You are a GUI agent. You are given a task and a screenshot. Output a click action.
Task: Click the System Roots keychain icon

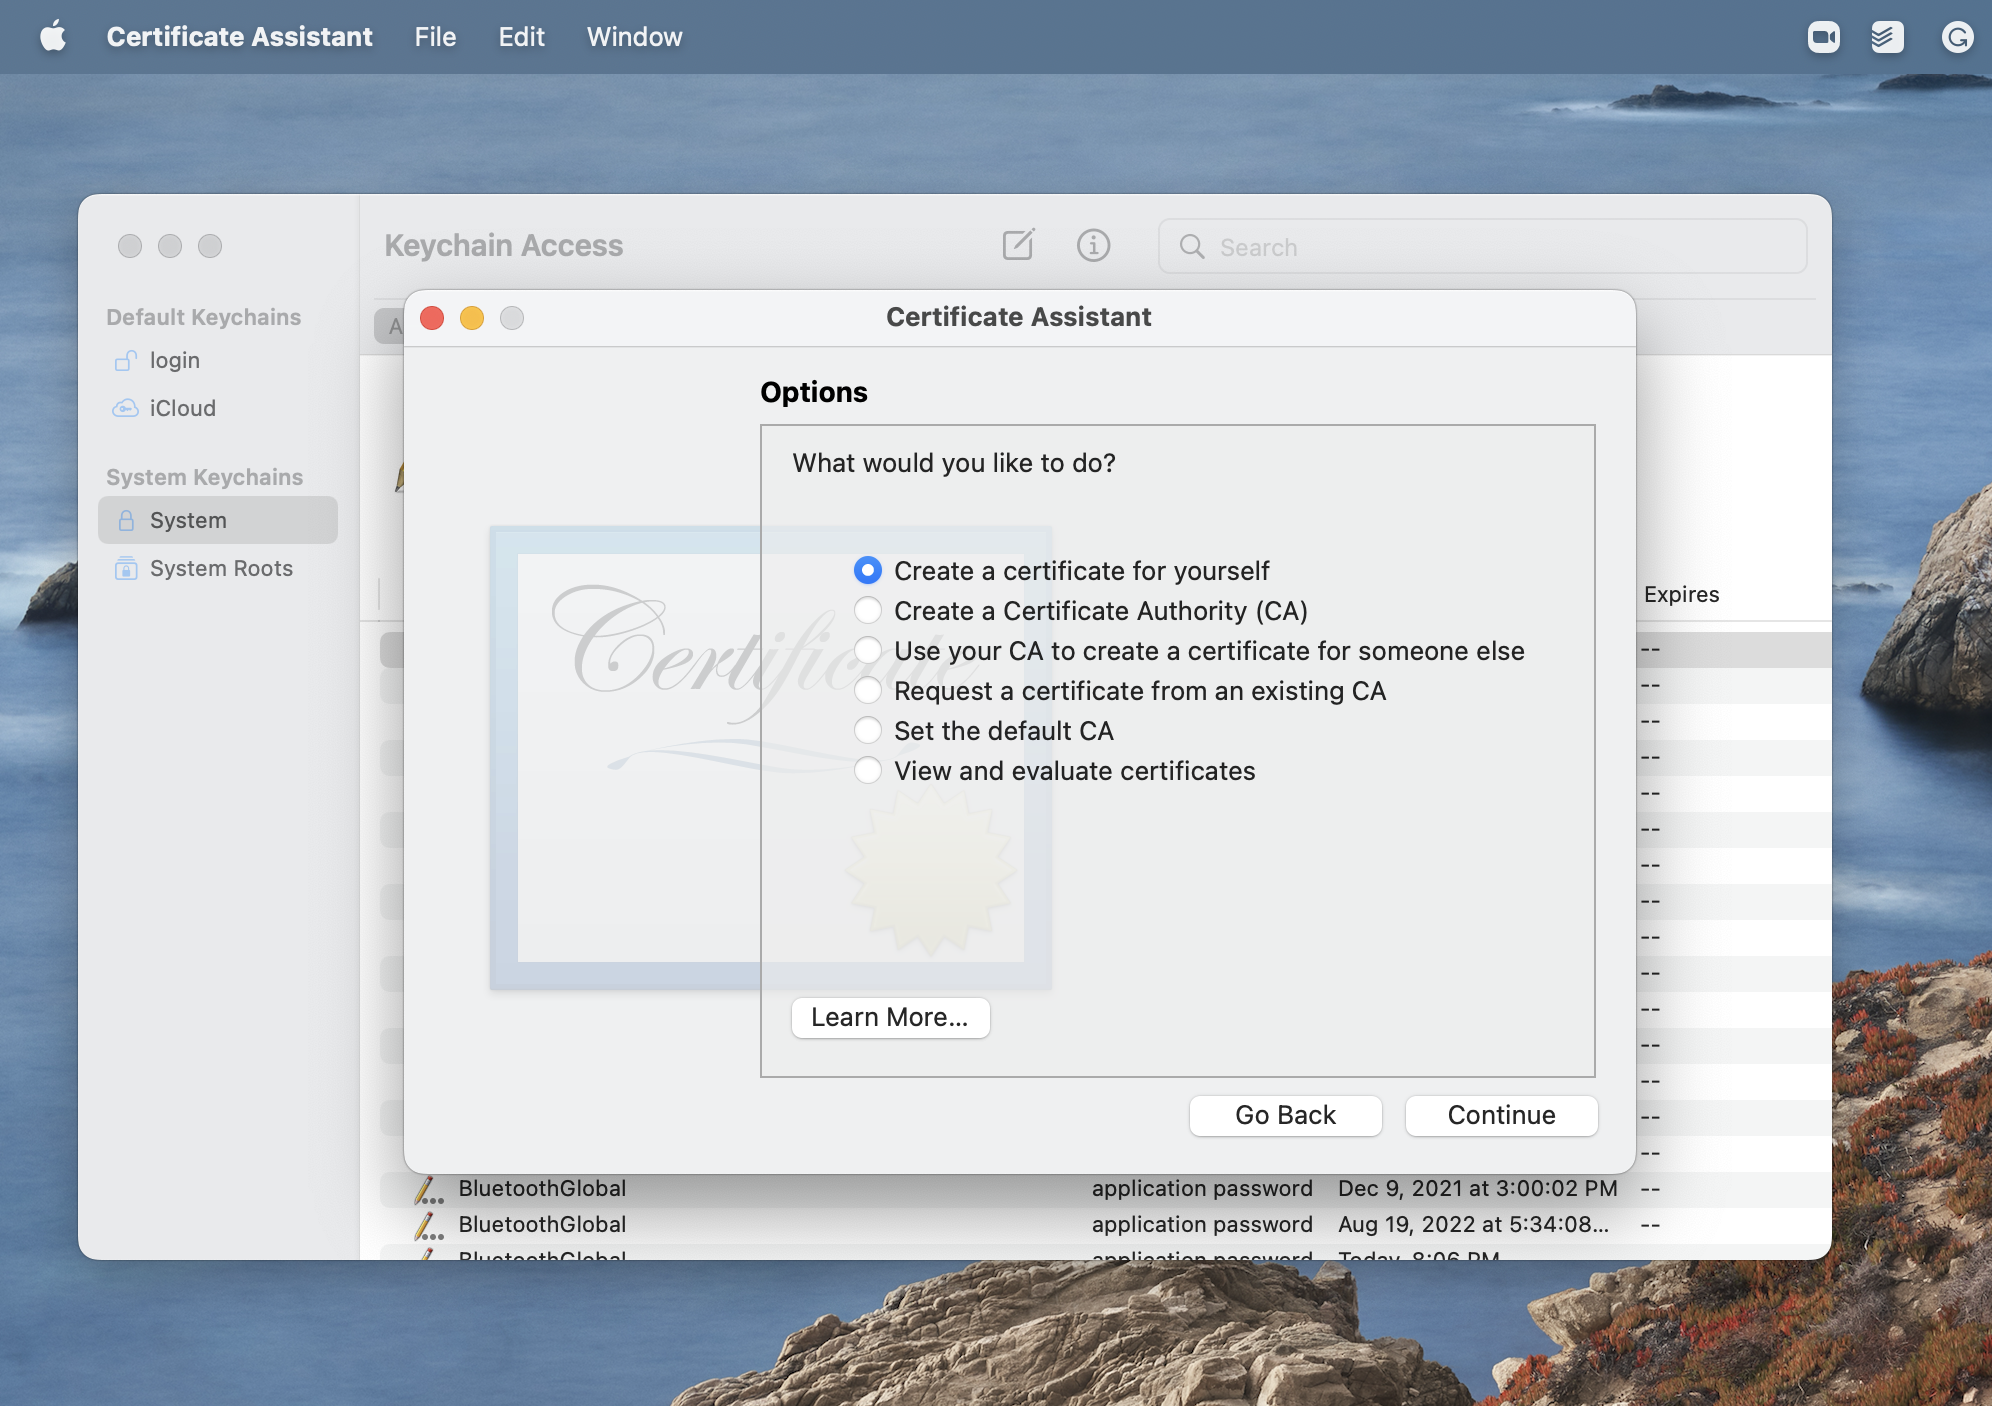[x=126, y=568]
